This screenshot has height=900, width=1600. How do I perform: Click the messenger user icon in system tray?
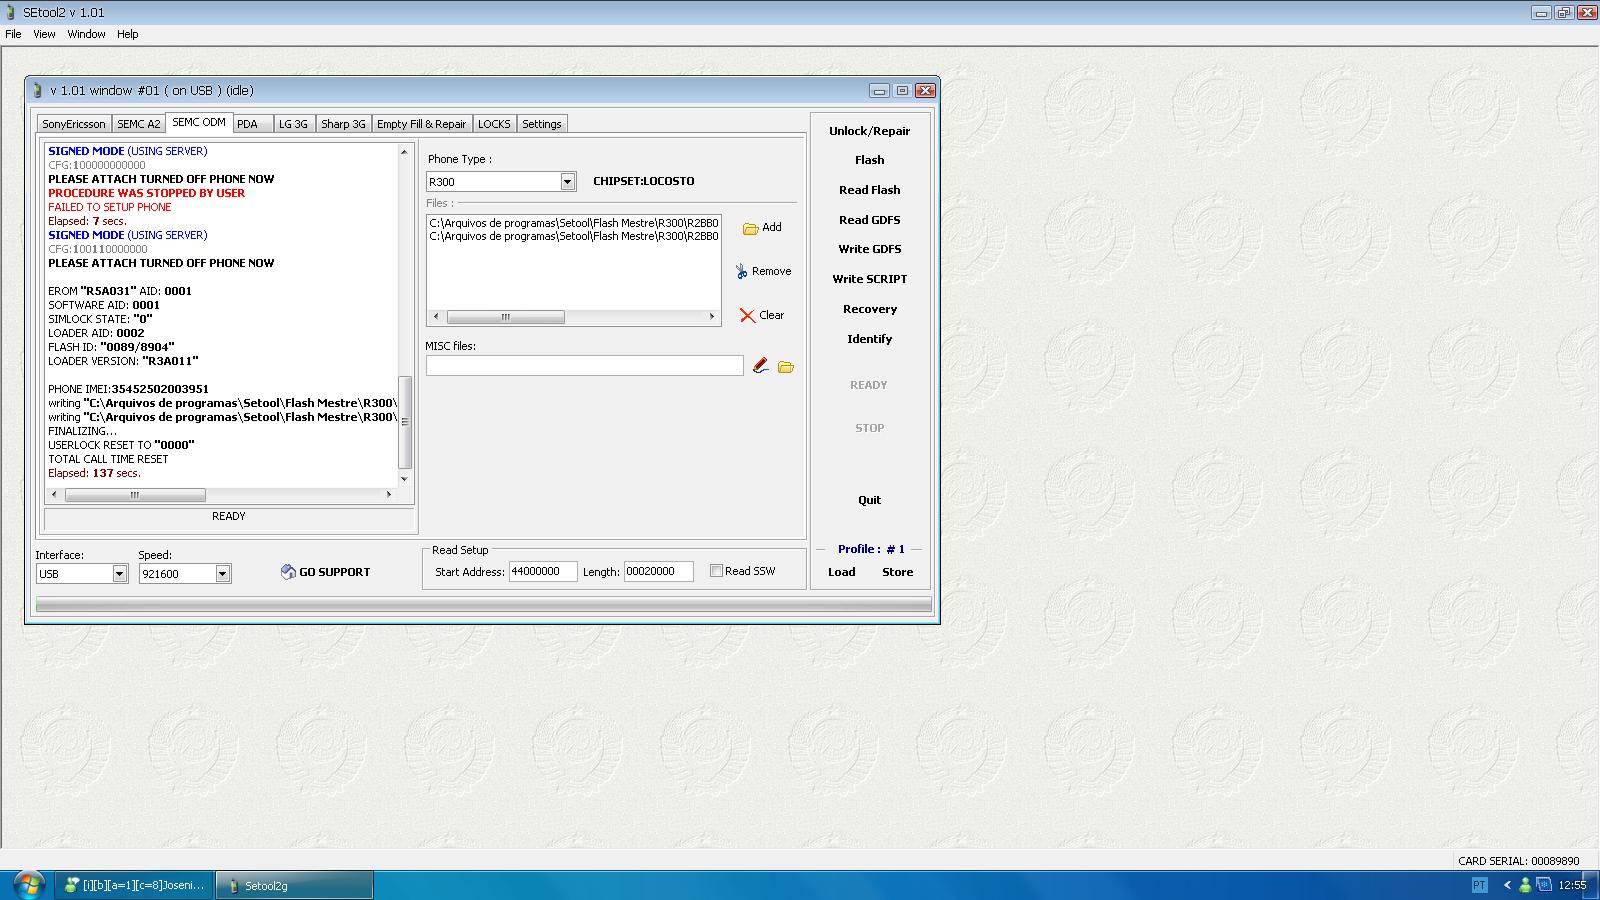(1525, 885)
